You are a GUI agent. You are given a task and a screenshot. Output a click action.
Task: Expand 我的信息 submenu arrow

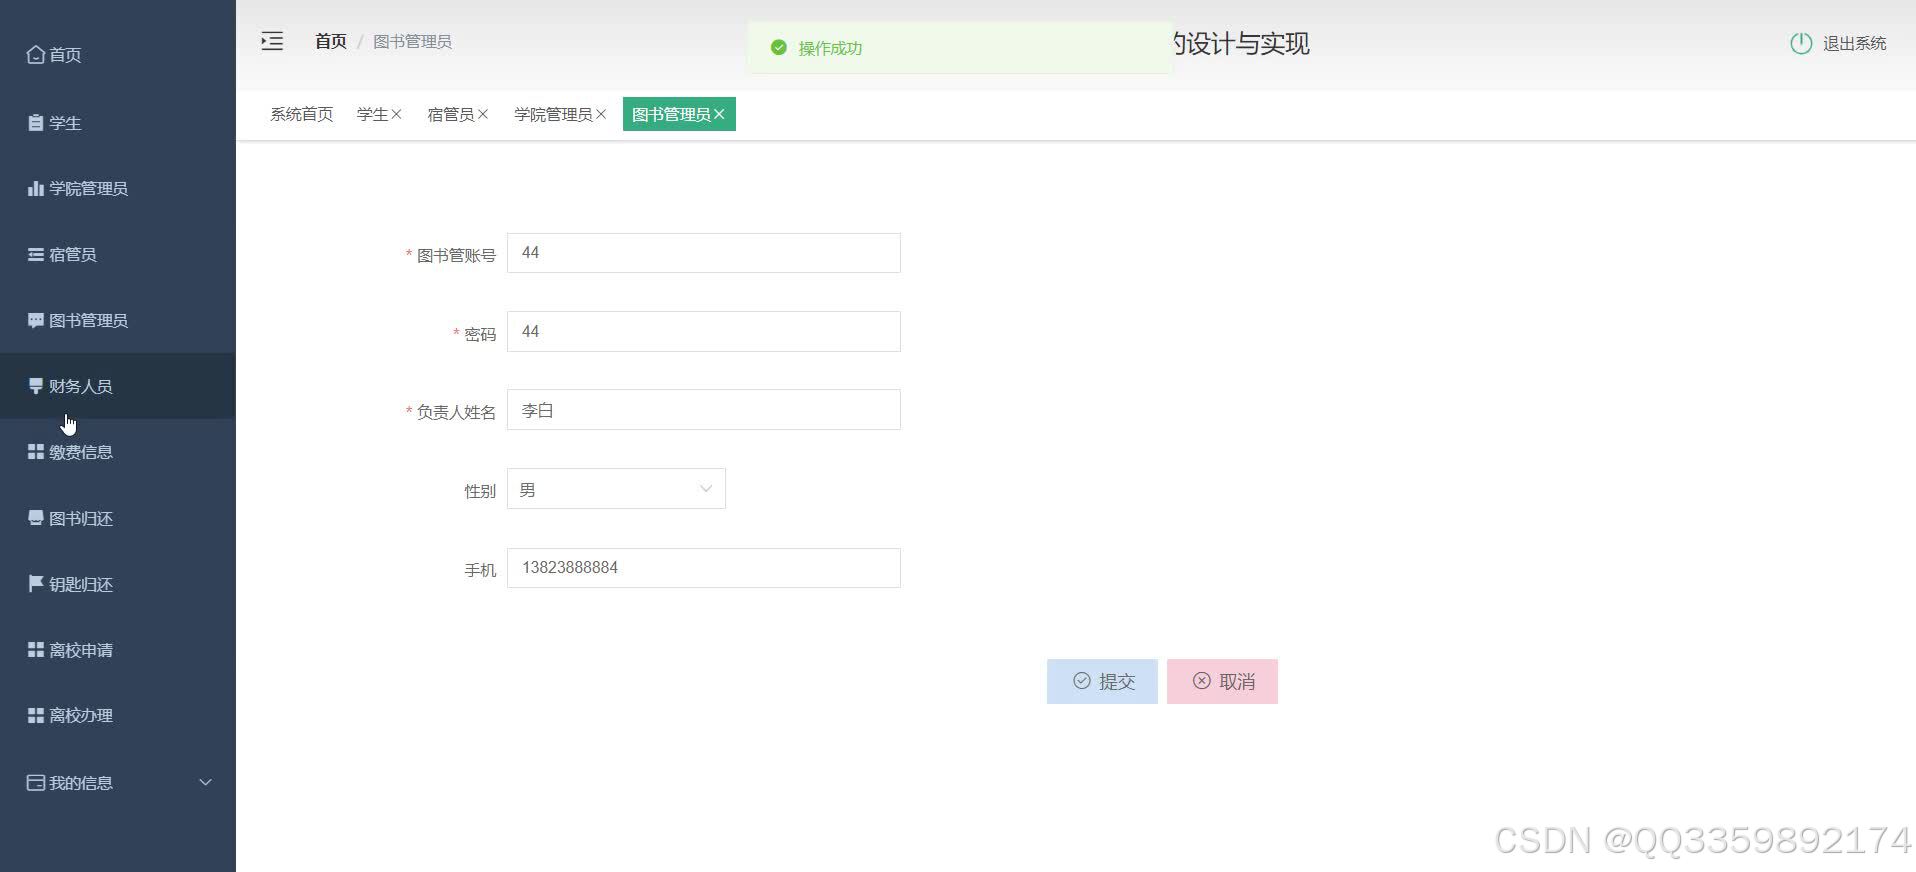coord(206,782)
